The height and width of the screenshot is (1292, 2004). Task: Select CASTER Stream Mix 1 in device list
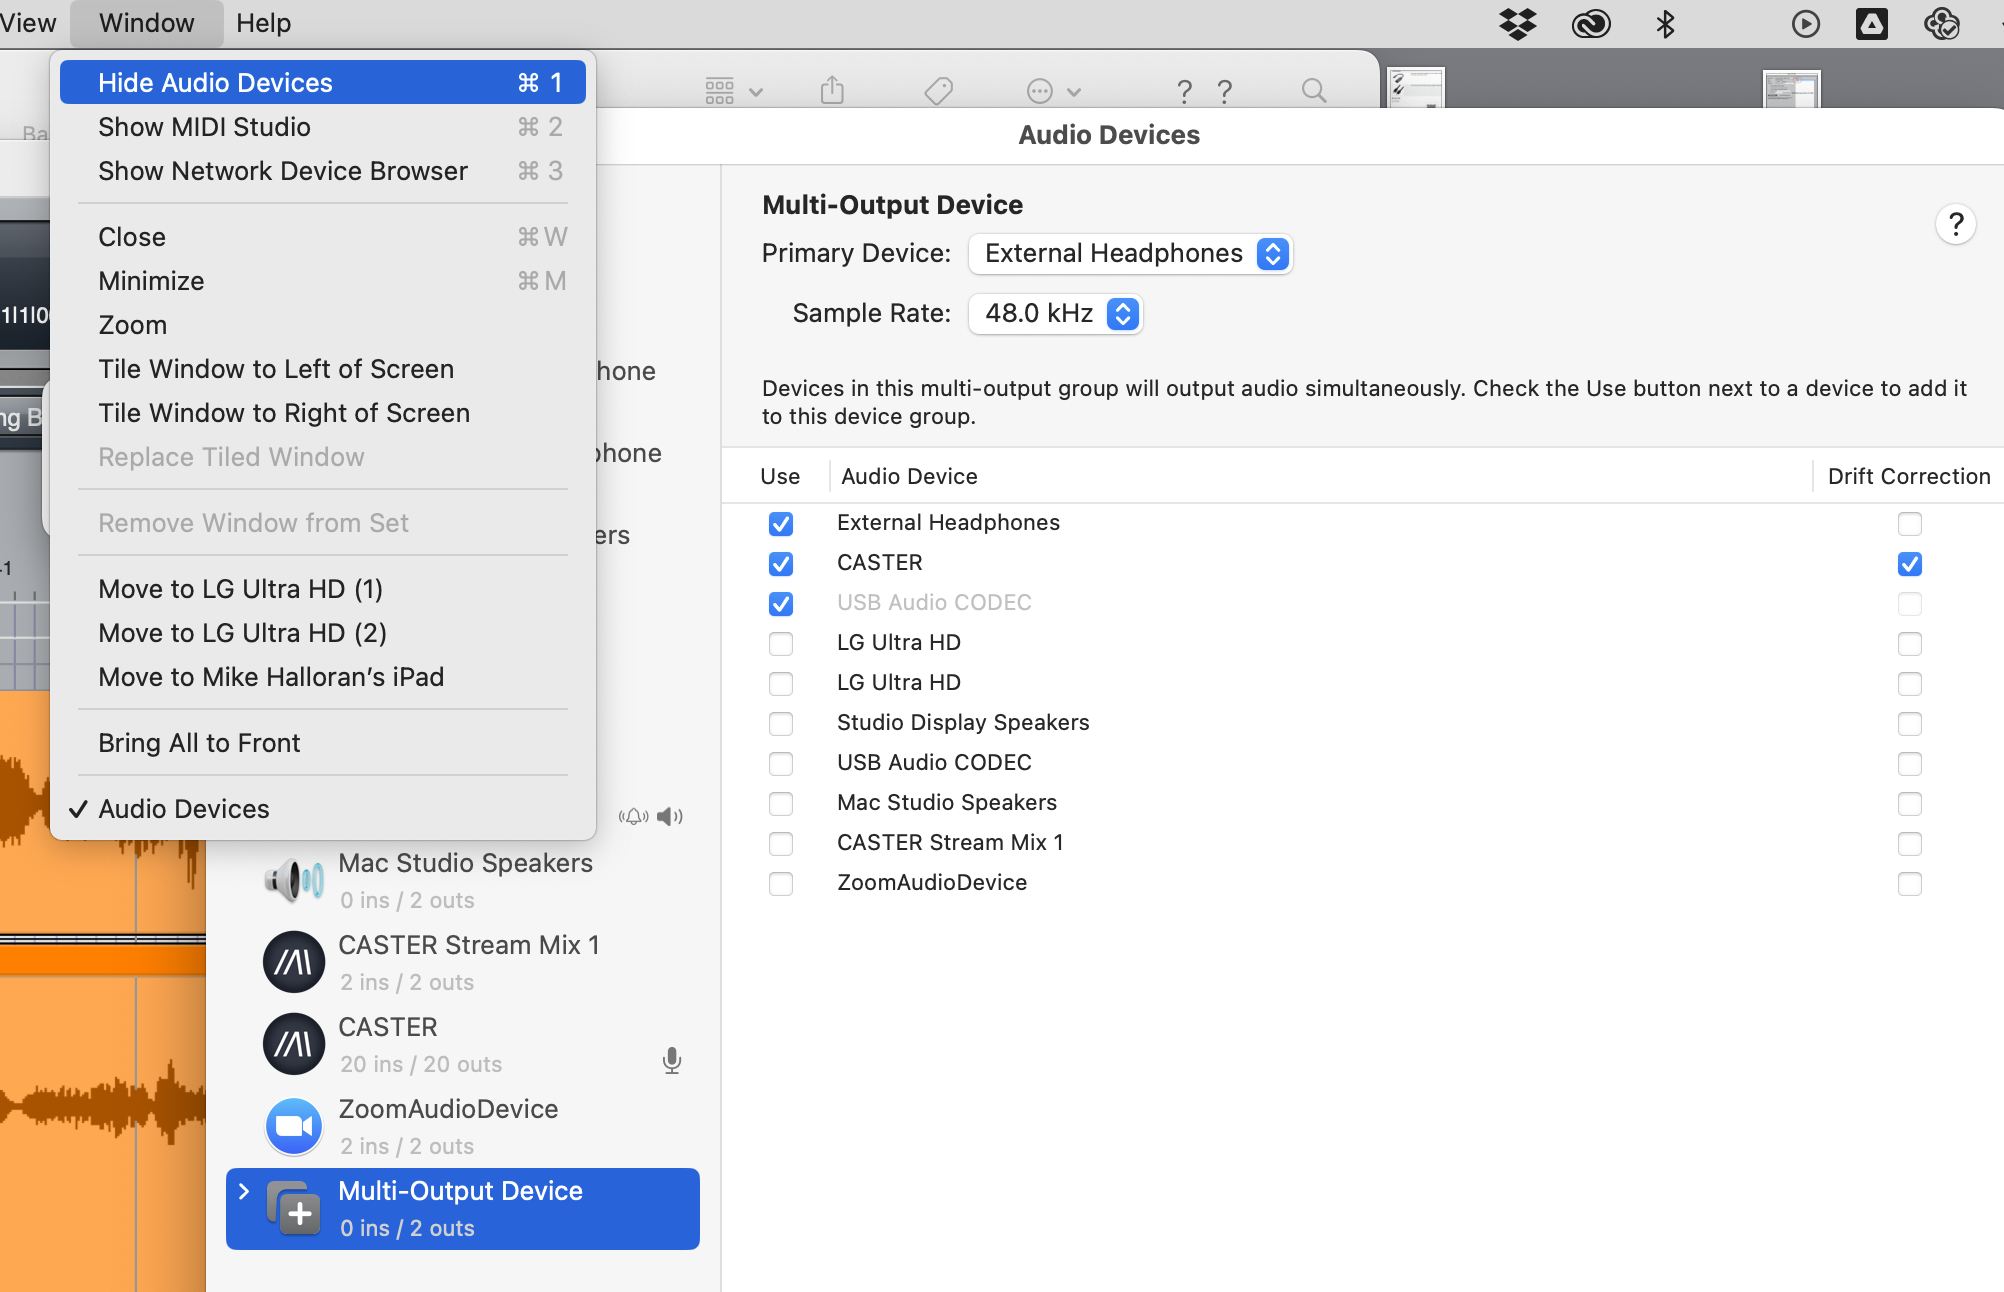462,962
